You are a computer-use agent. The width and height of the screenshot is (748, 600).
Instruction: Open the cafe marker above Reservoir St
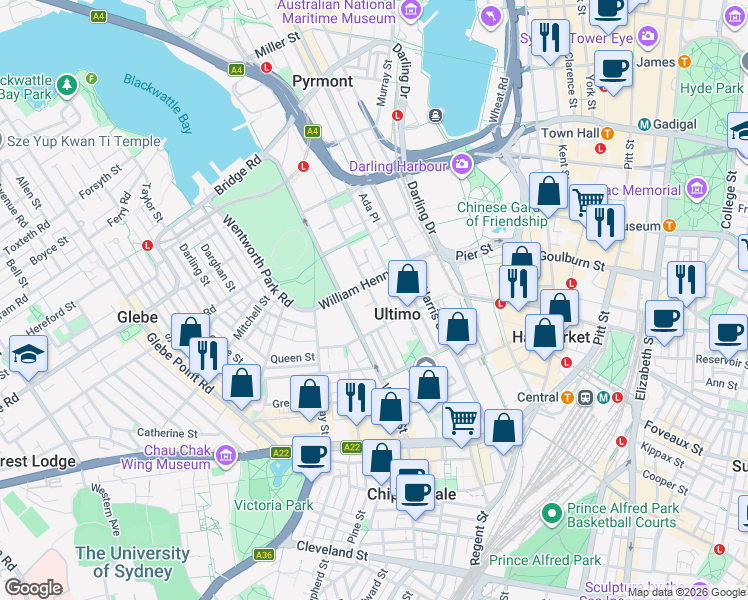[x=728, y=336]
